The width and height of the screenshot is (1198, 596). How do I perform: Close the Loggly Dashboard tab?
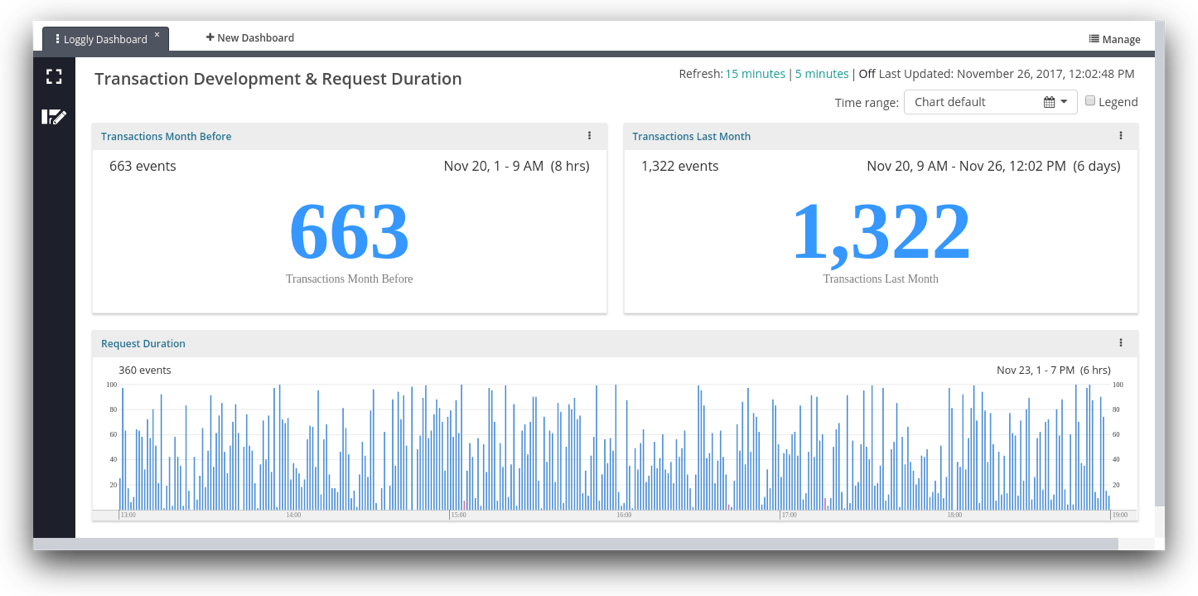pyautogui.click(x=157, y=35)
